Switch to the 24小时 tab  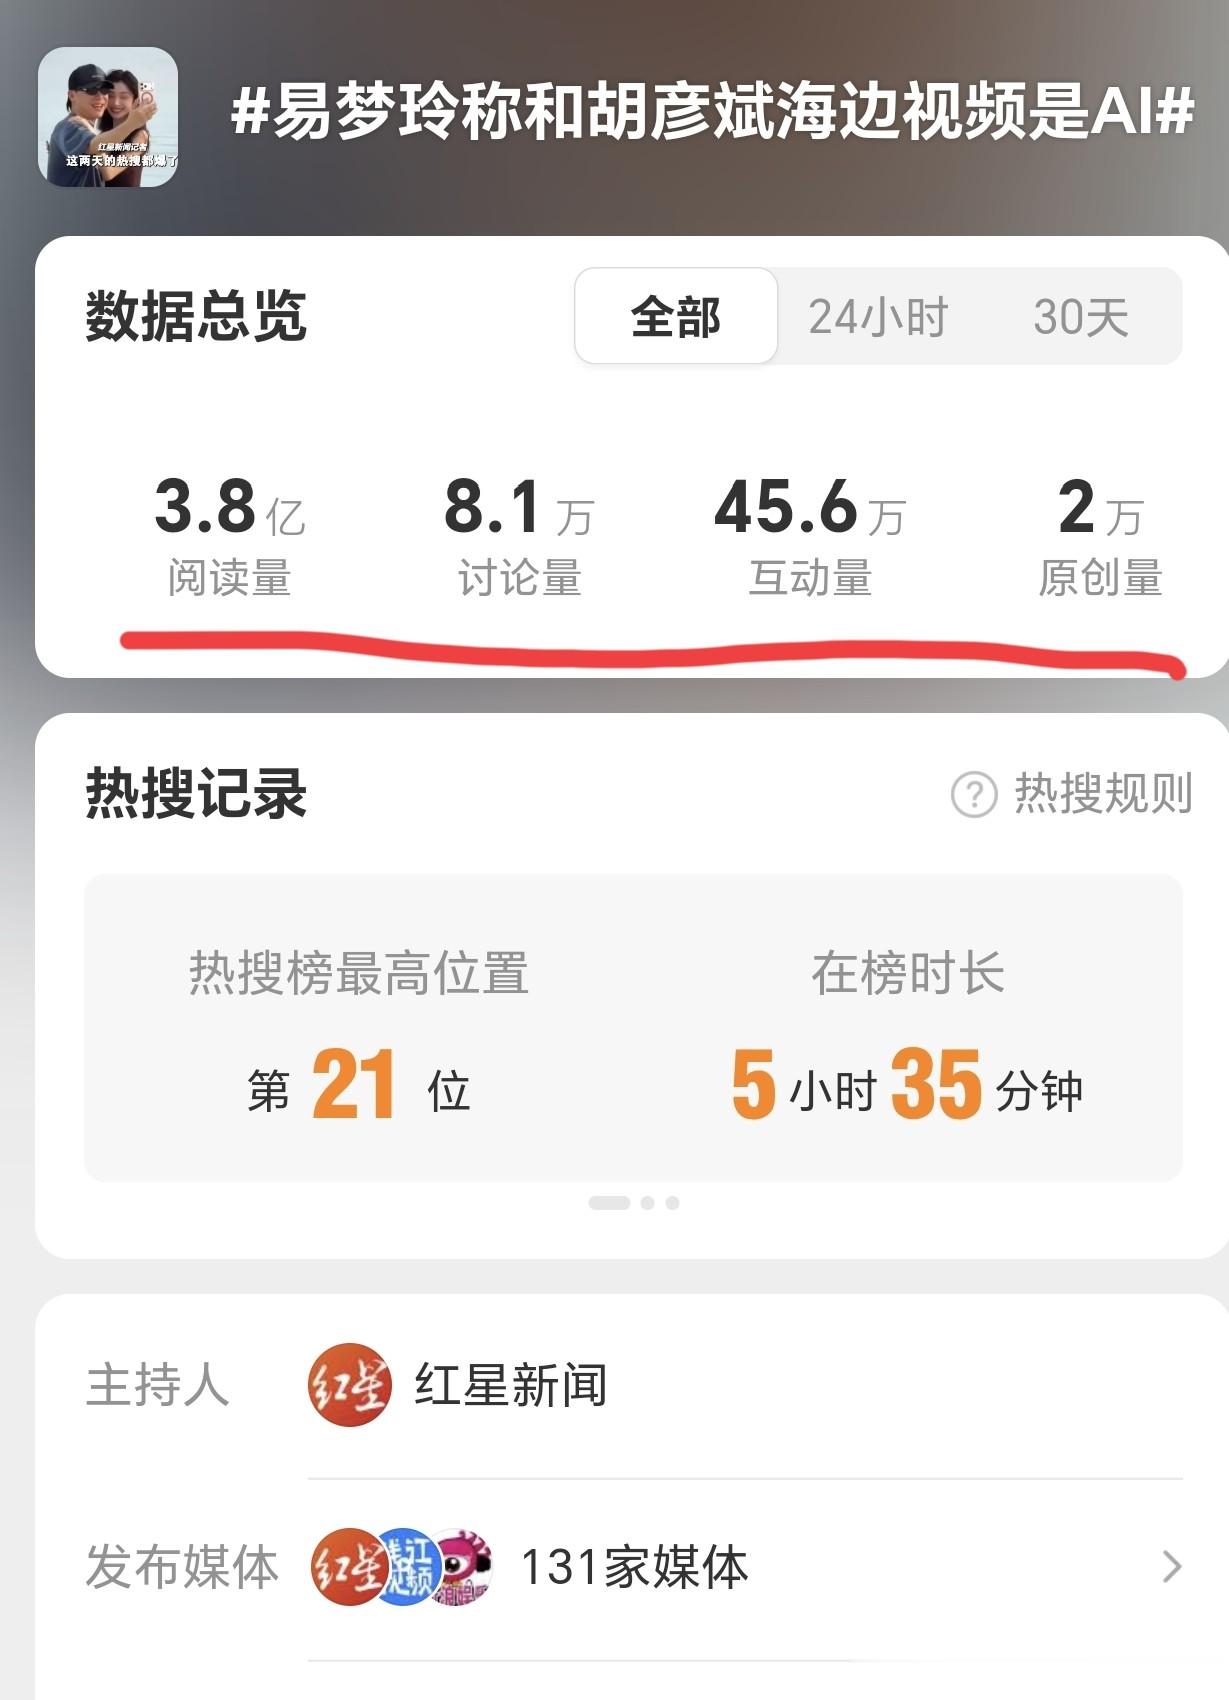click(x=878, y=317)
